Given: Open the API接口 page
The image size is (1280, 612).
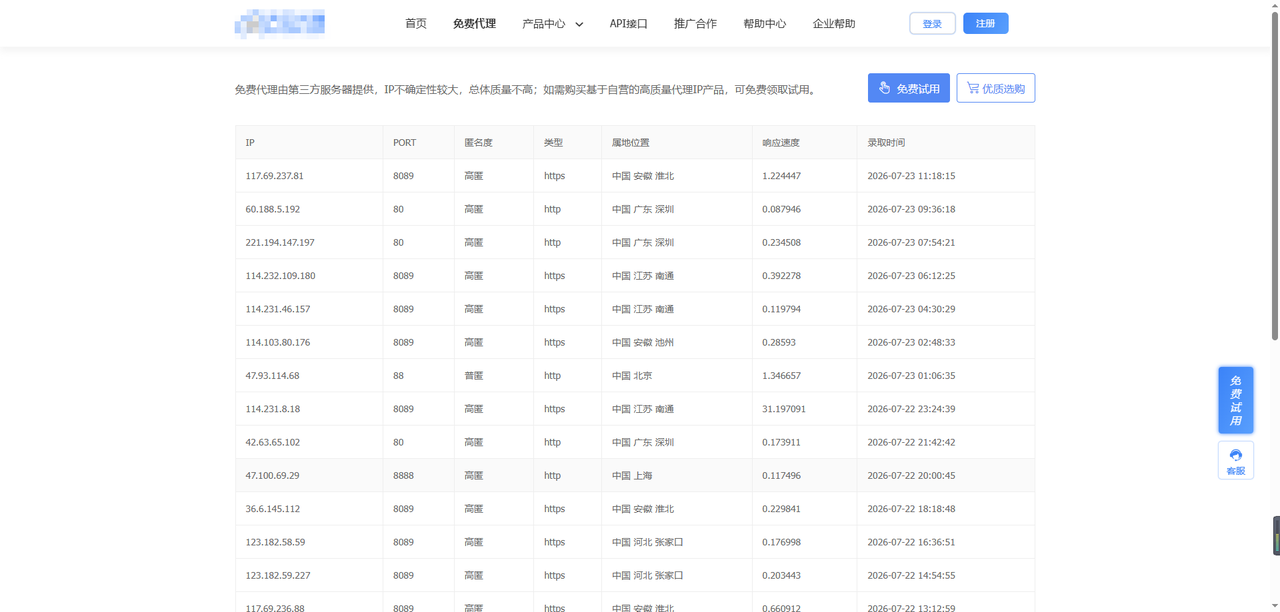Looking at the screenshot, I should [x=629, y=23].
